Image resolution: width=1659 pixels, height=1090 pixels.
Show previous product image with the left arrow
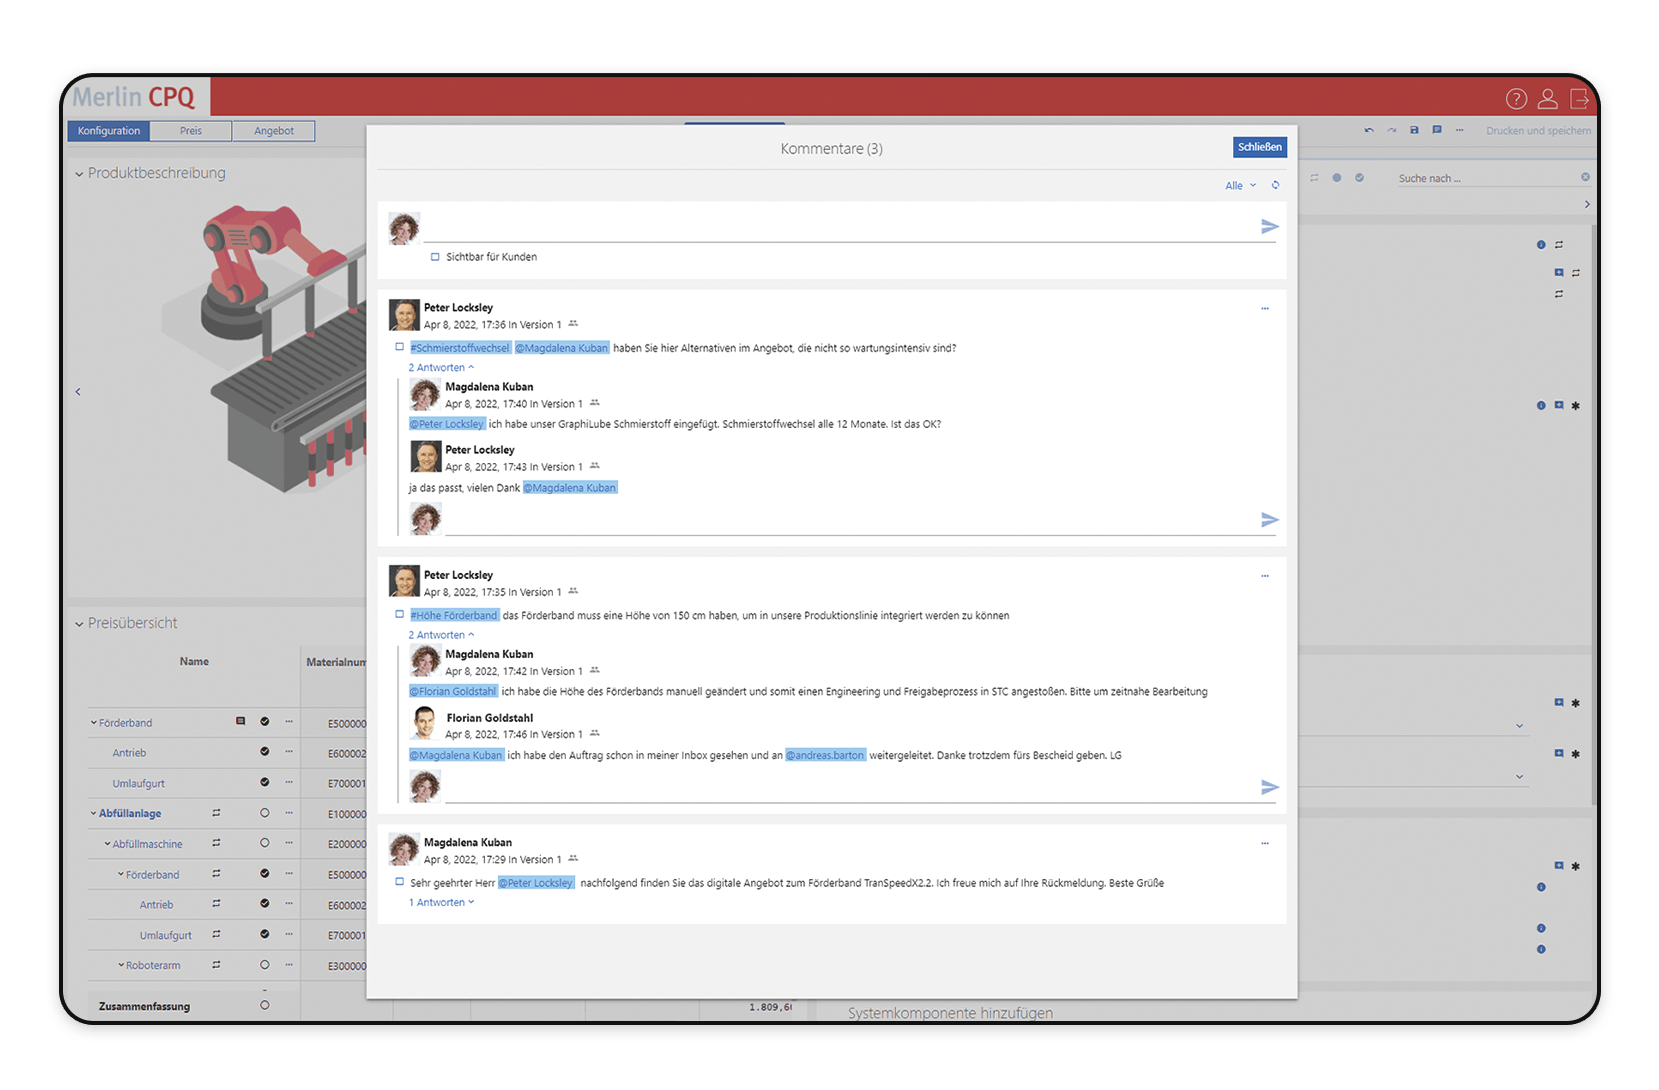click(x=78, y=392)
